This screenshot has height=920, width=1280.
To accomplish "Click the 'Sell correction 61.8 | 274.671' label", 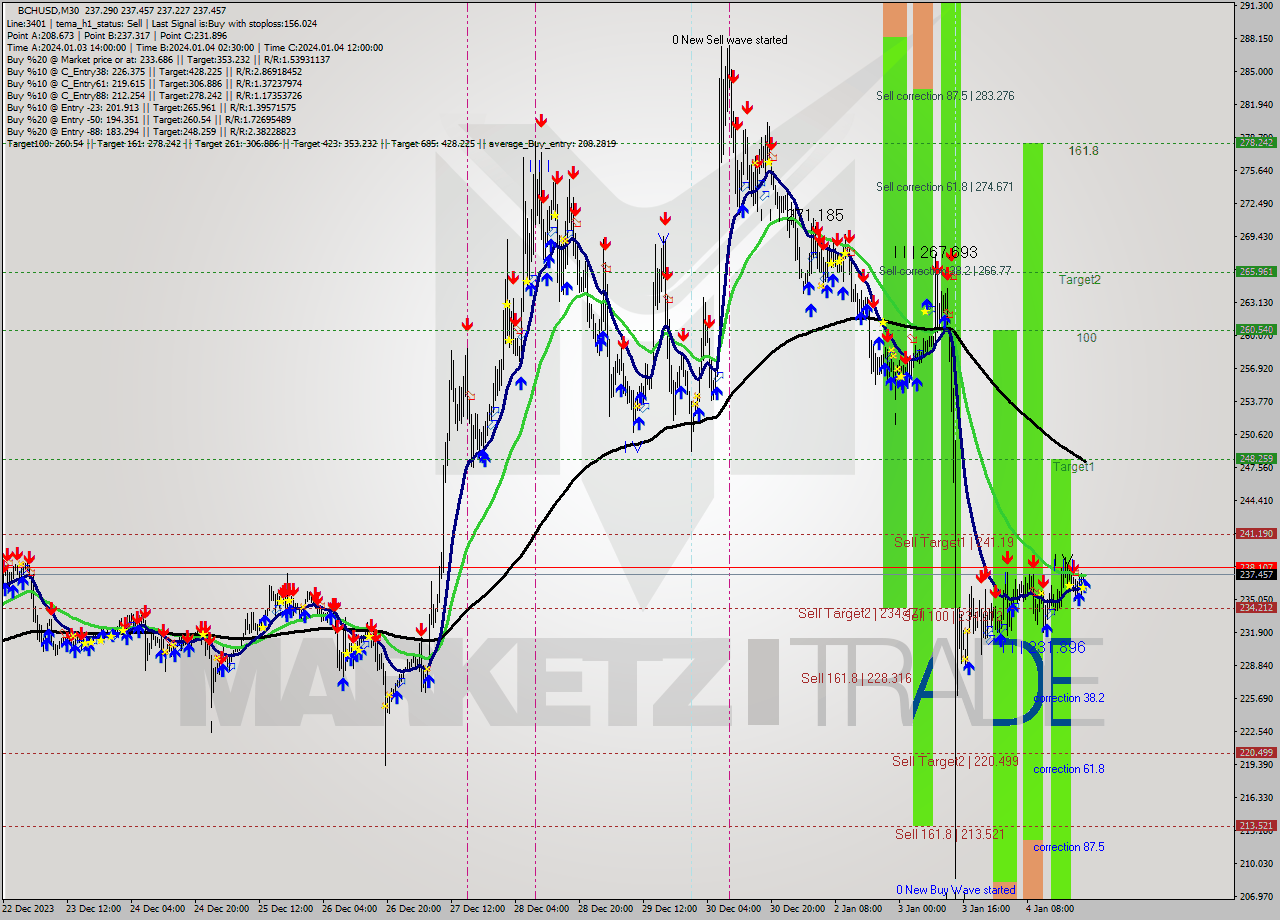I will [x=945, y=187].
